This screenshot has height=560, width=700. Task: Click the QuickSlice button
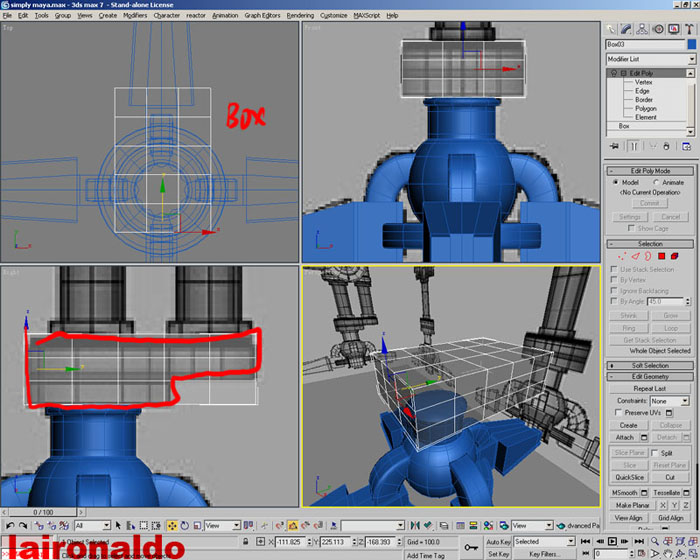[629, 477]
